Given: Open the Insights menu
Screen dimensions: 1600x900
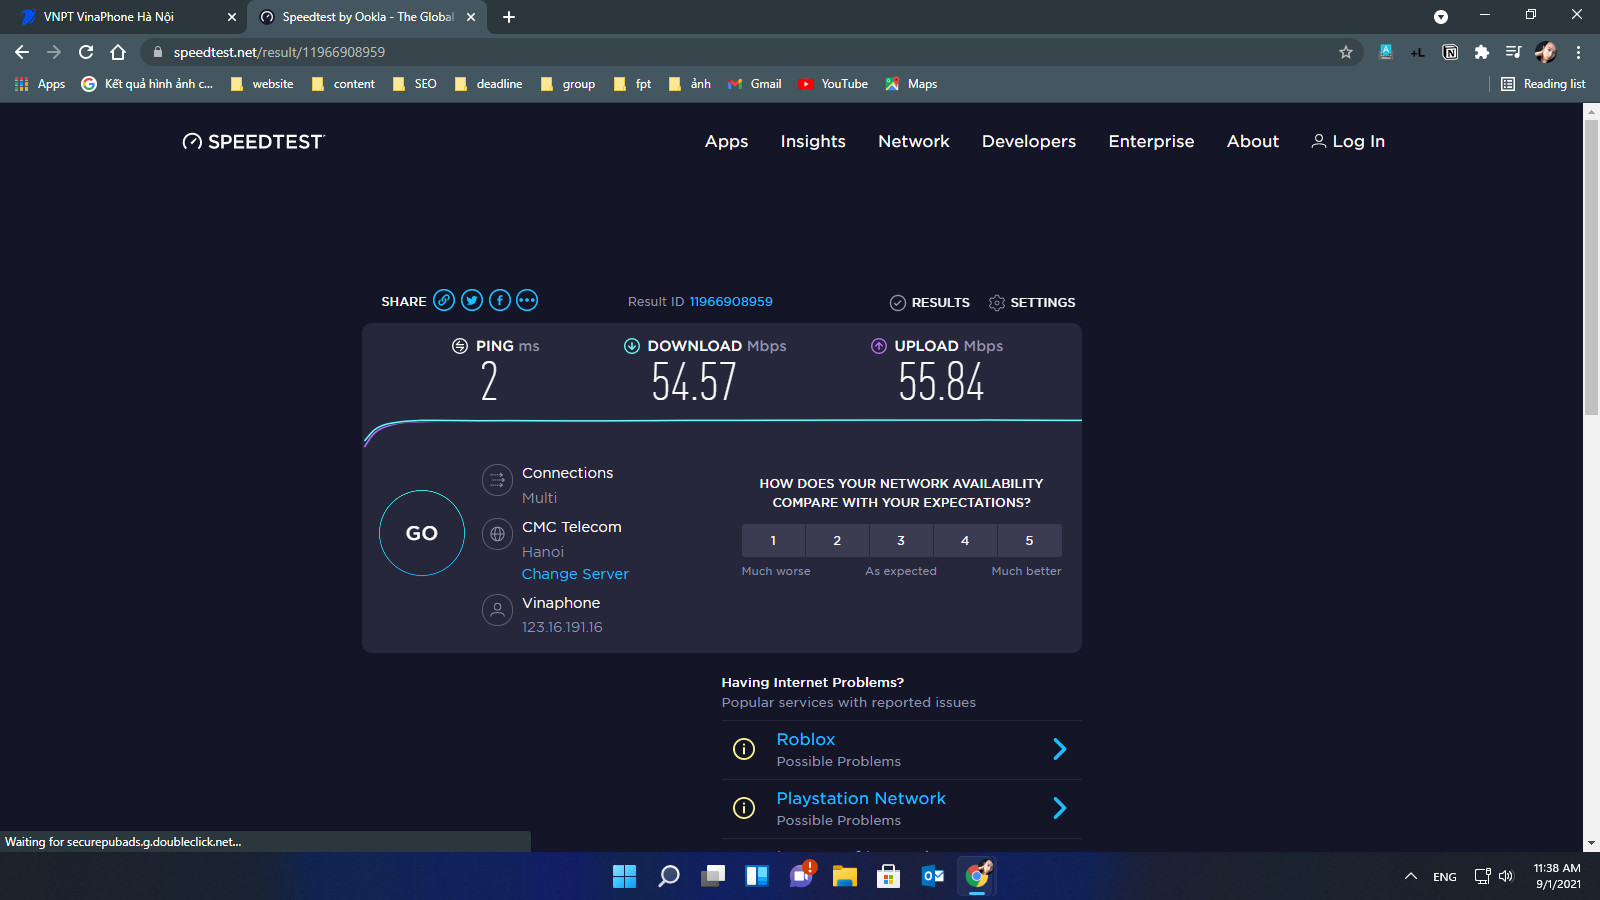Looking at the screenshot, I should pos(813,142).
